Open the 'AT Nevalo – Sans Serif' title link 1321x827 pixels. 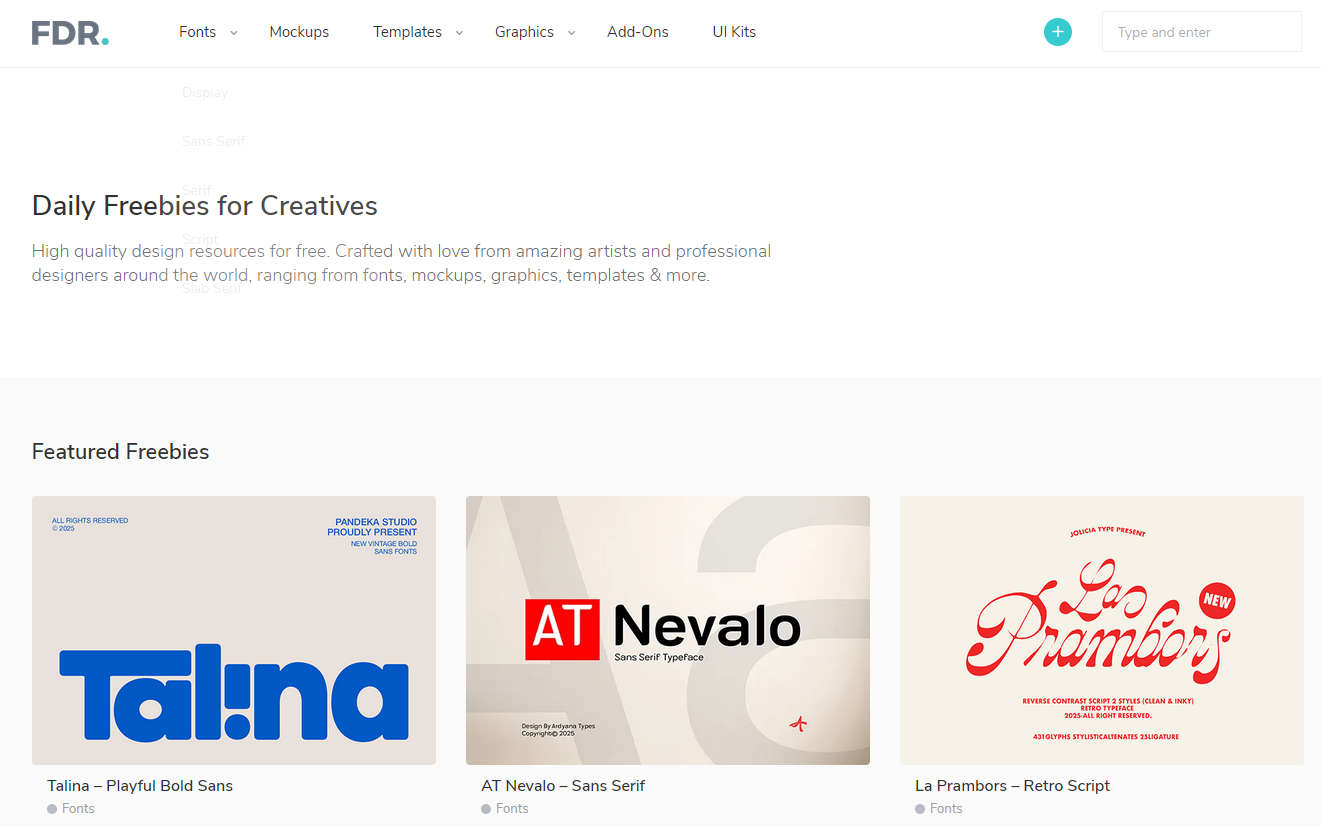click(x=563, y=786)
